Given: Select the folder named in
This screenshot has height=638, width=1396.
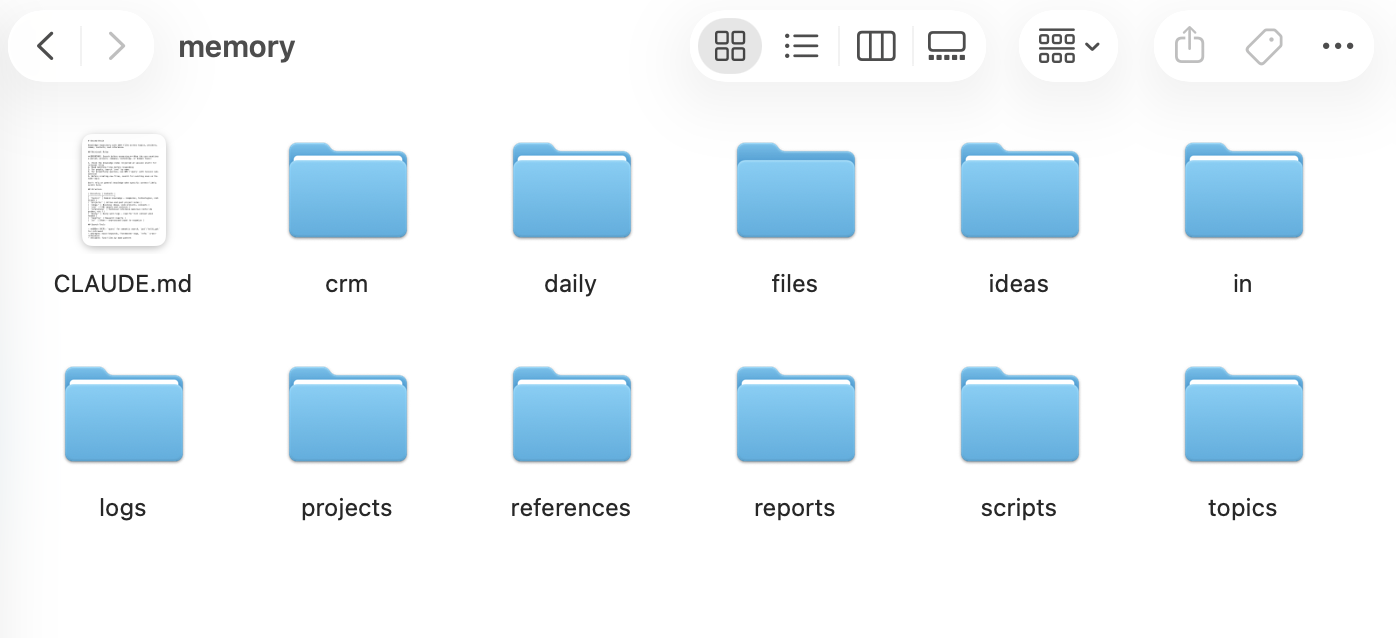Looking at the screenshot, I should tap(1243, 190).
